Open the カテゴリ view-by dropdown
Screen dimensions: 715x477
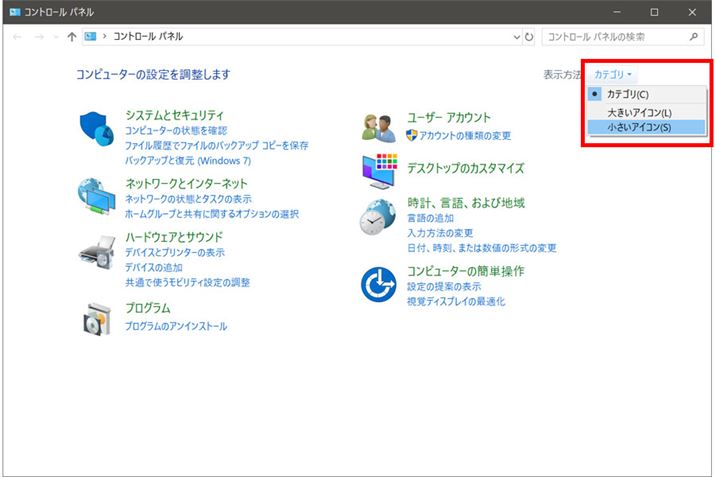point(613,75)
